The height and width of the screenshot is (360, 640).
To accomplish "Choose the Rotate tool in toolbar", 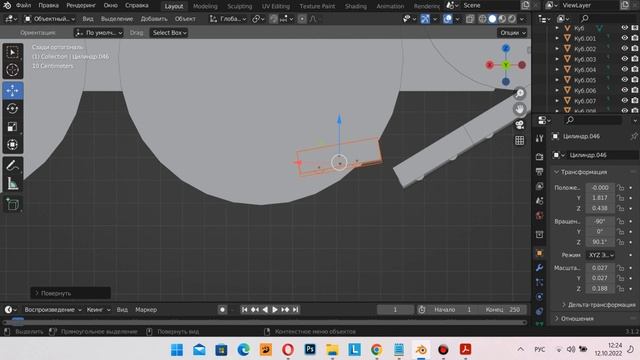I will pos(13,109).
